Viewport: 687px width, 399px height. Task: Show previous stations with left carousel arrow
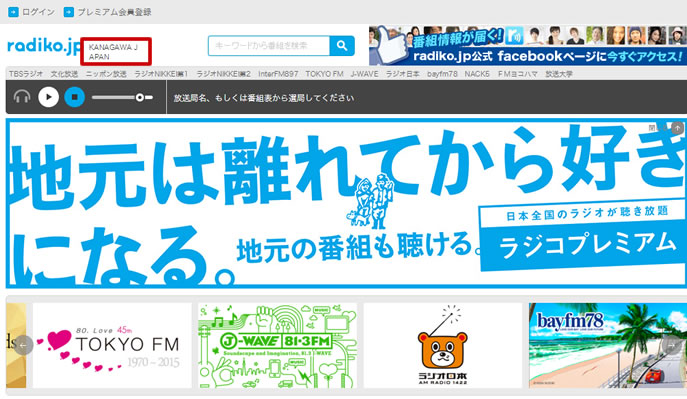(x=23, y=346)
